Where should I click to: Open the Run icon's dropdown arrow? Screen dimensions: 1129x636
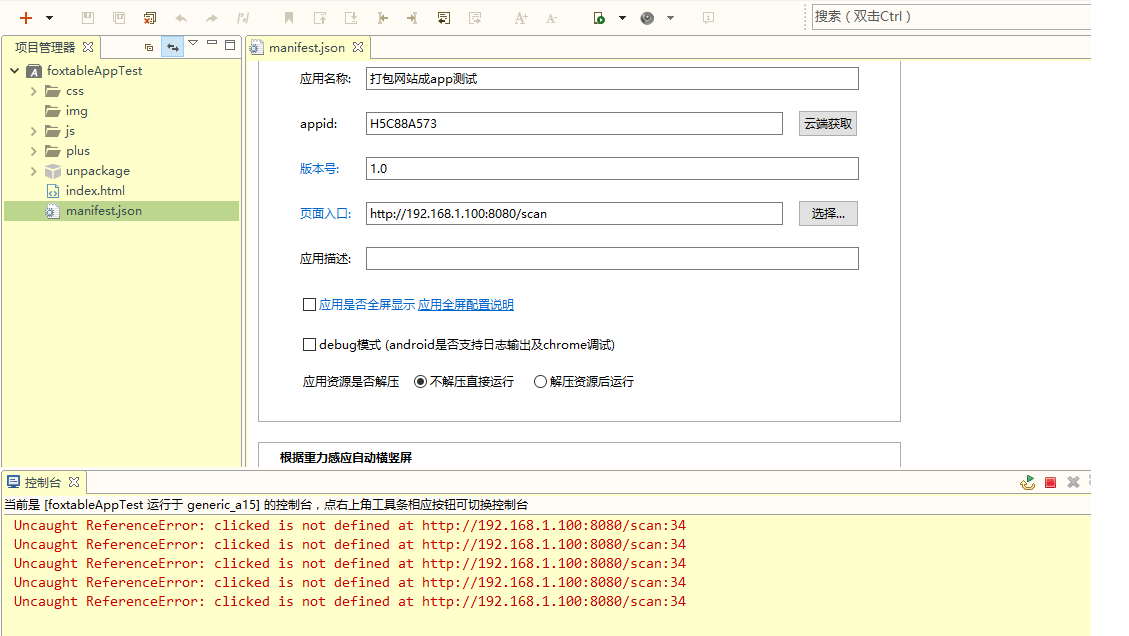tap(622, 18)
